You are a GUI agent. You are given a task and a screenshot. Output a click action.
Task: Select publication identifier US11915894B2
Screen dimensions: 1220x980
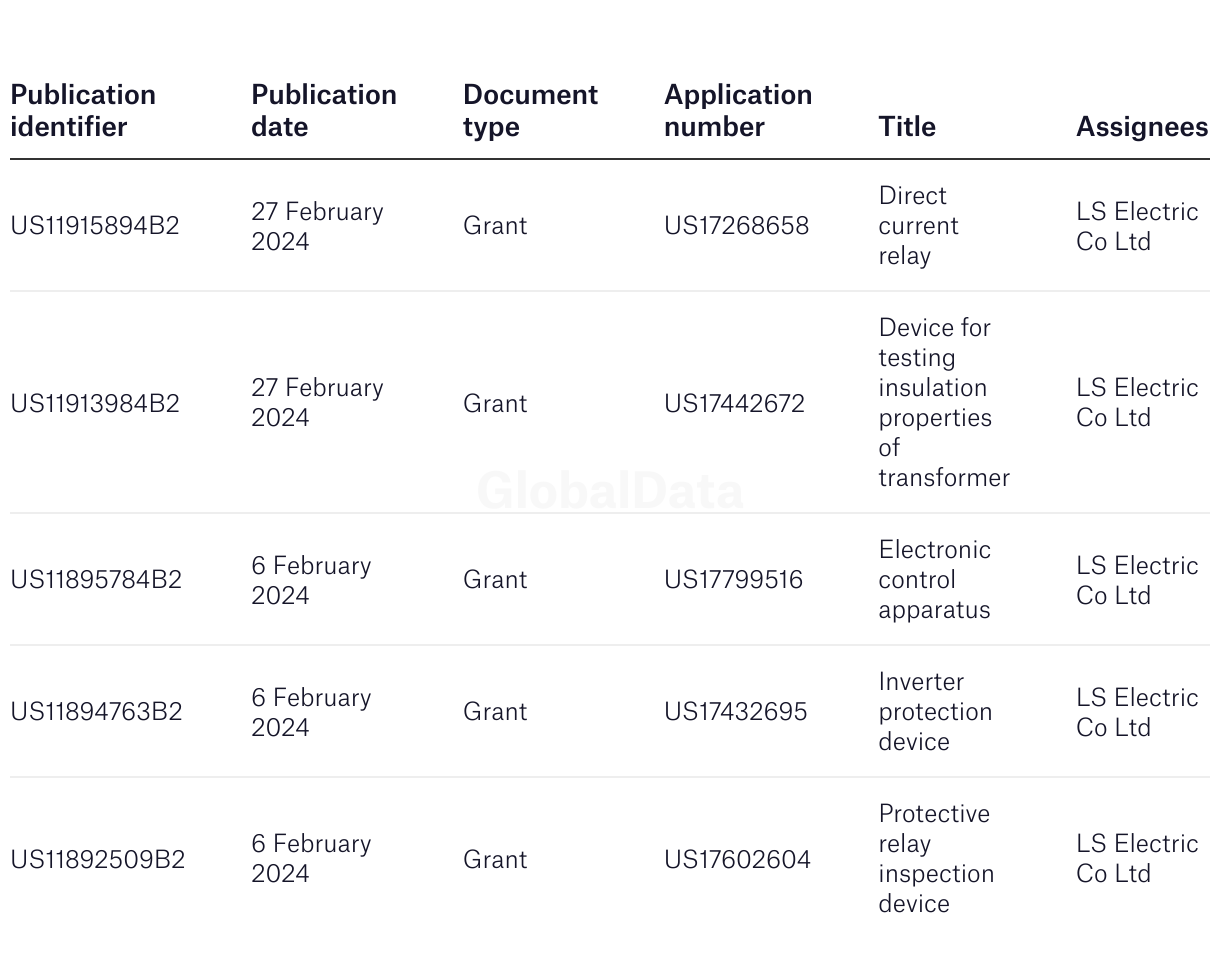[x=95, y=226]
